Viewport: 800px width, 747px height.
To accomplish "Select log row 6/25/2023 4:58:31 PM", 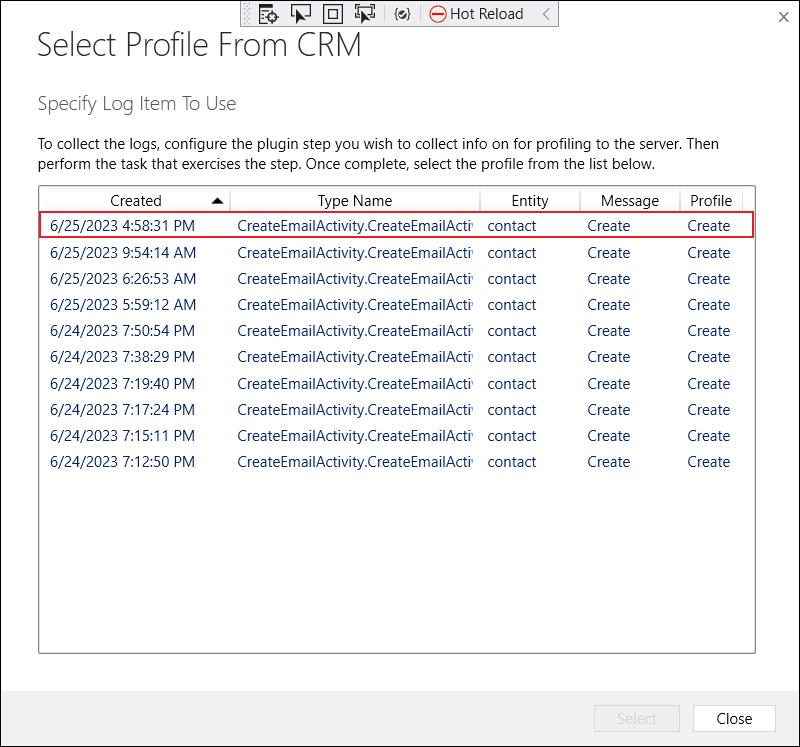I will point(396,226).
